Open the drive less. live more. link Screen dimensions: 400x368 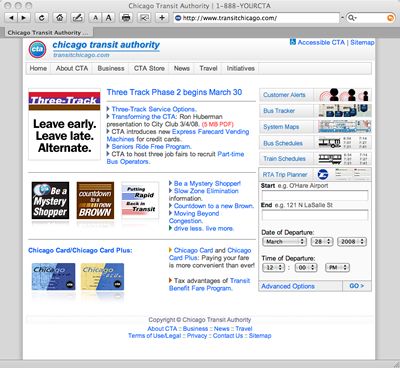click(x=204, y=228)
